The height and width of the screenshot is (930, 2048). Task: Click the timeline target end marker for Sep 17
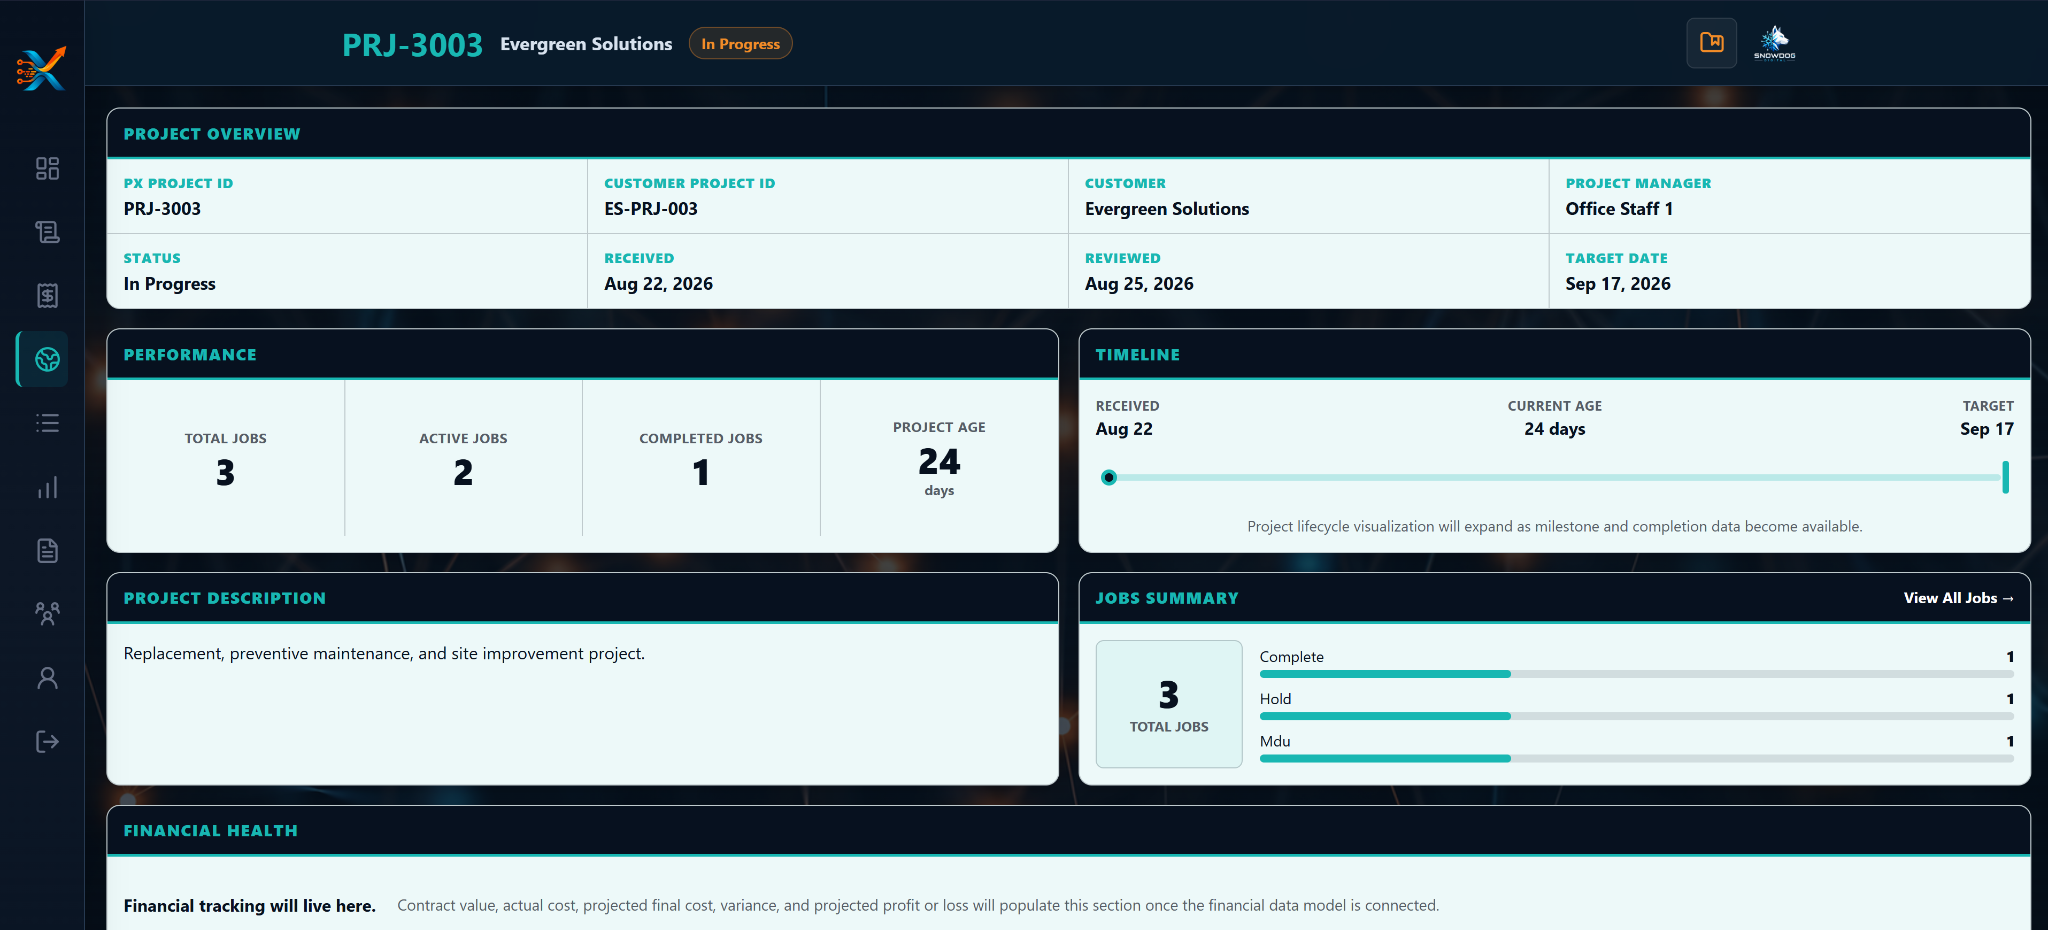(x=2005, y=477)
